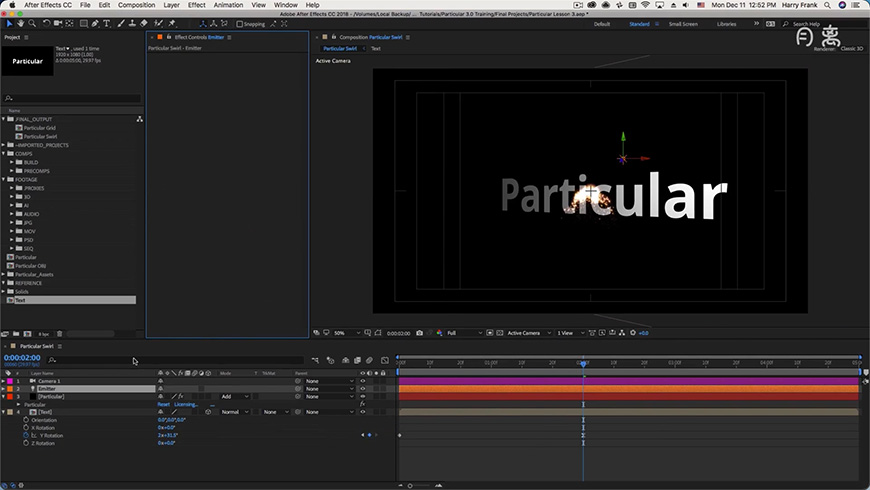Select the Roto Brush tool
The height and width of the screenshot is (490, 870).
point(158,24)
